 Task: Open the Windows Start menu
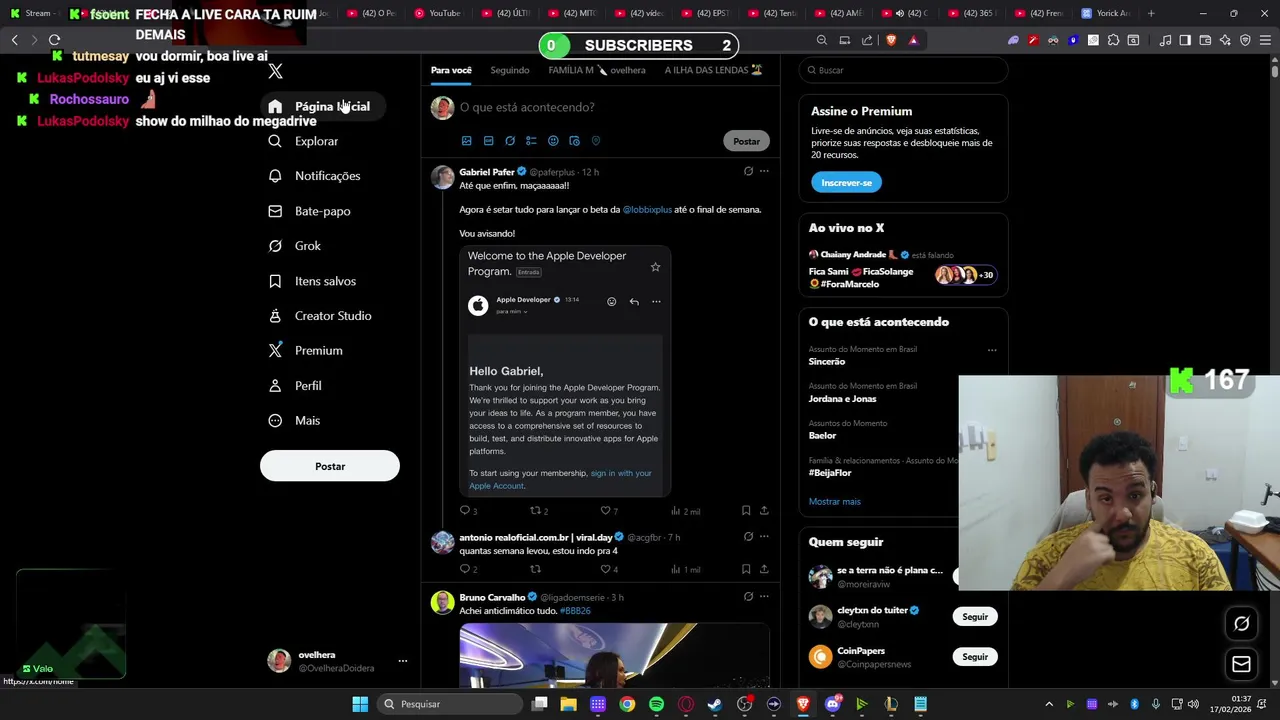pyautogui.click(x=360, y=704)
